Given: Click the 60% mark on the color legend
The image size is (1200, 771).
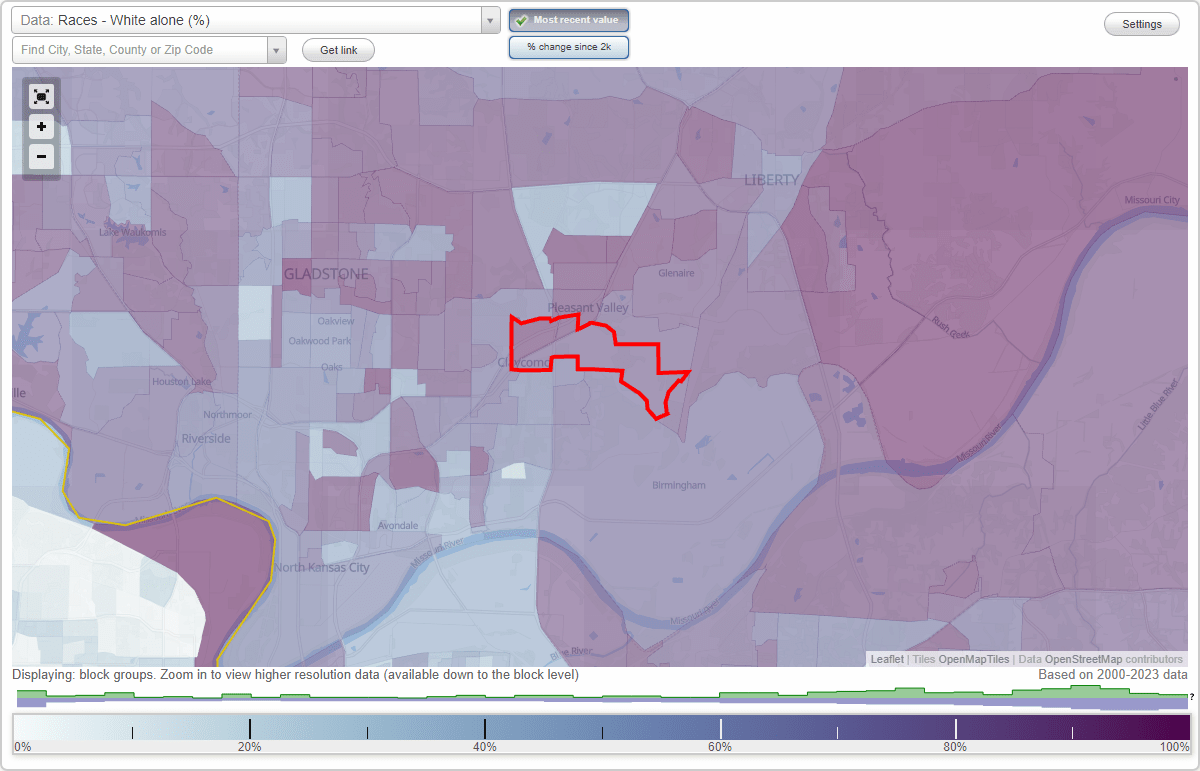Looking at the screenshot, I should (720, 728).
